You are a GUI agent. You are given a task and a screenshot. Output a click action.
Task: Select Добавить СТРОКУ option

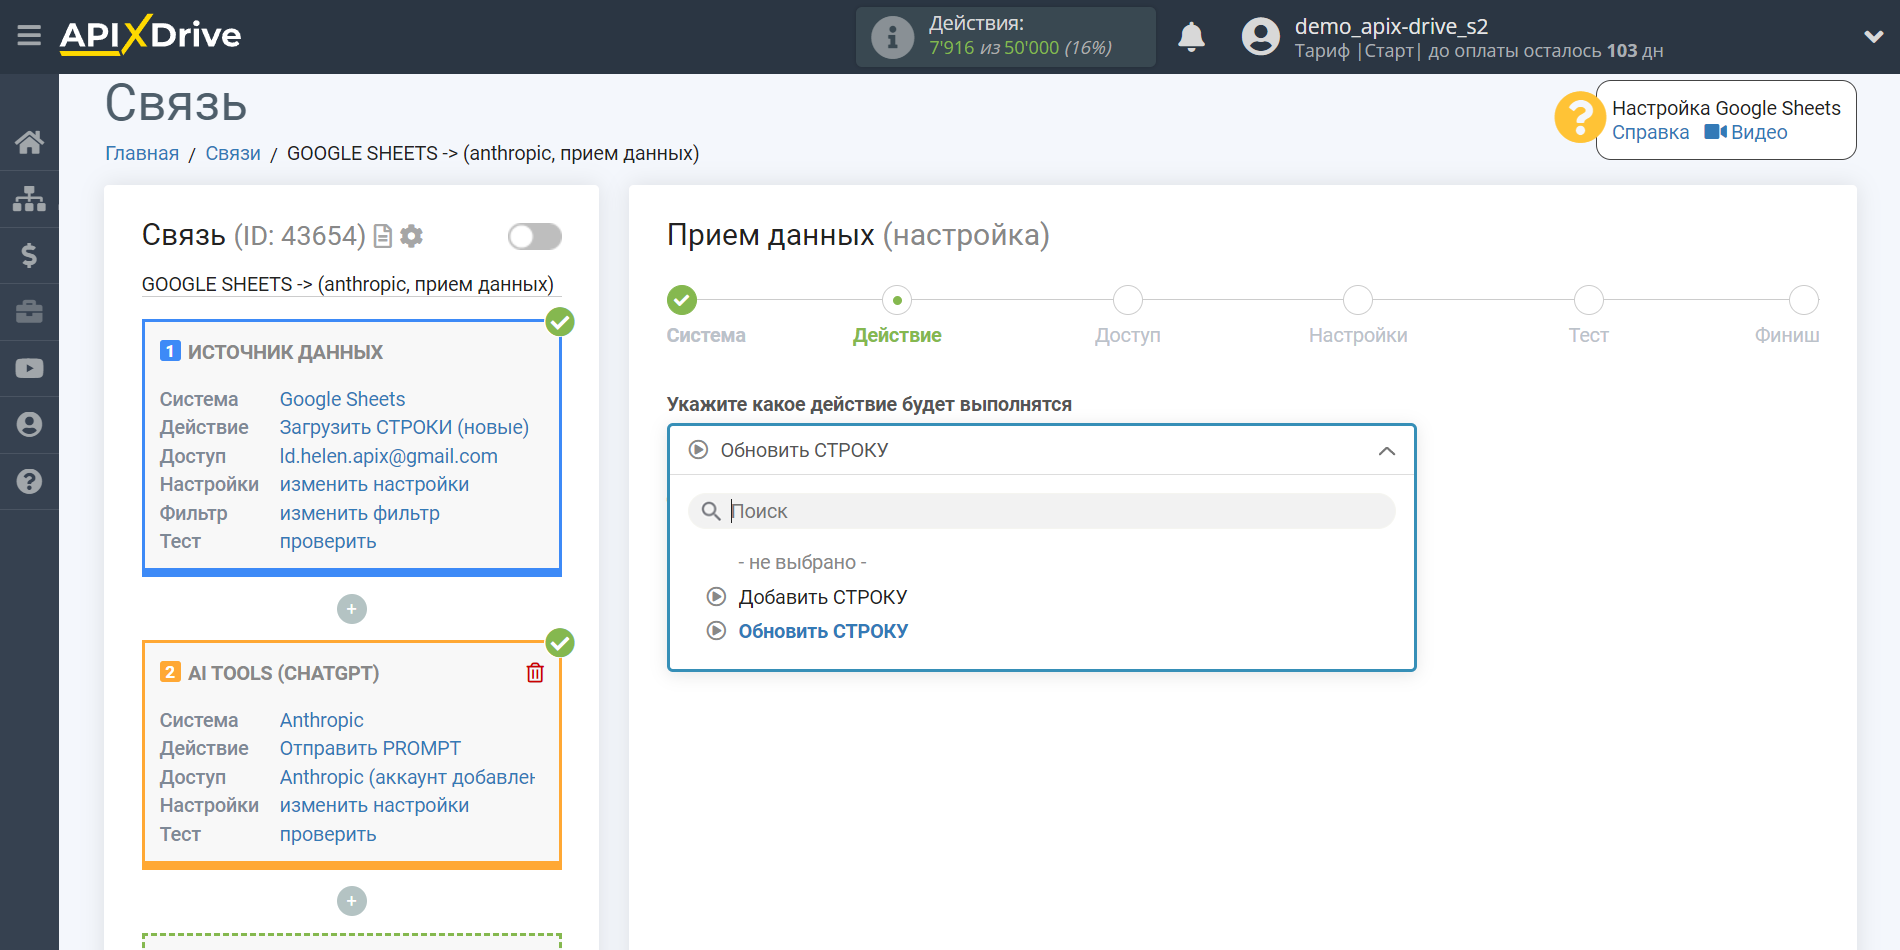click(x=822, y=597)
